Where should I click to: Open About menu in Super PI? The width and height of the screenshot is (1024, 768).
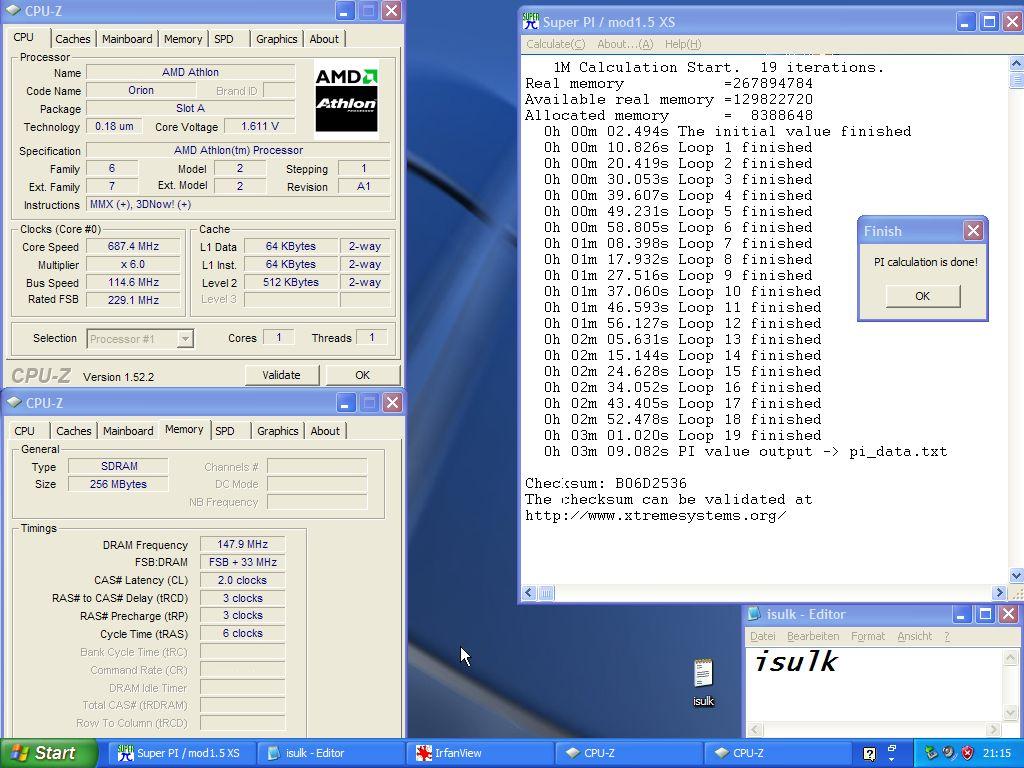[625, 44]
